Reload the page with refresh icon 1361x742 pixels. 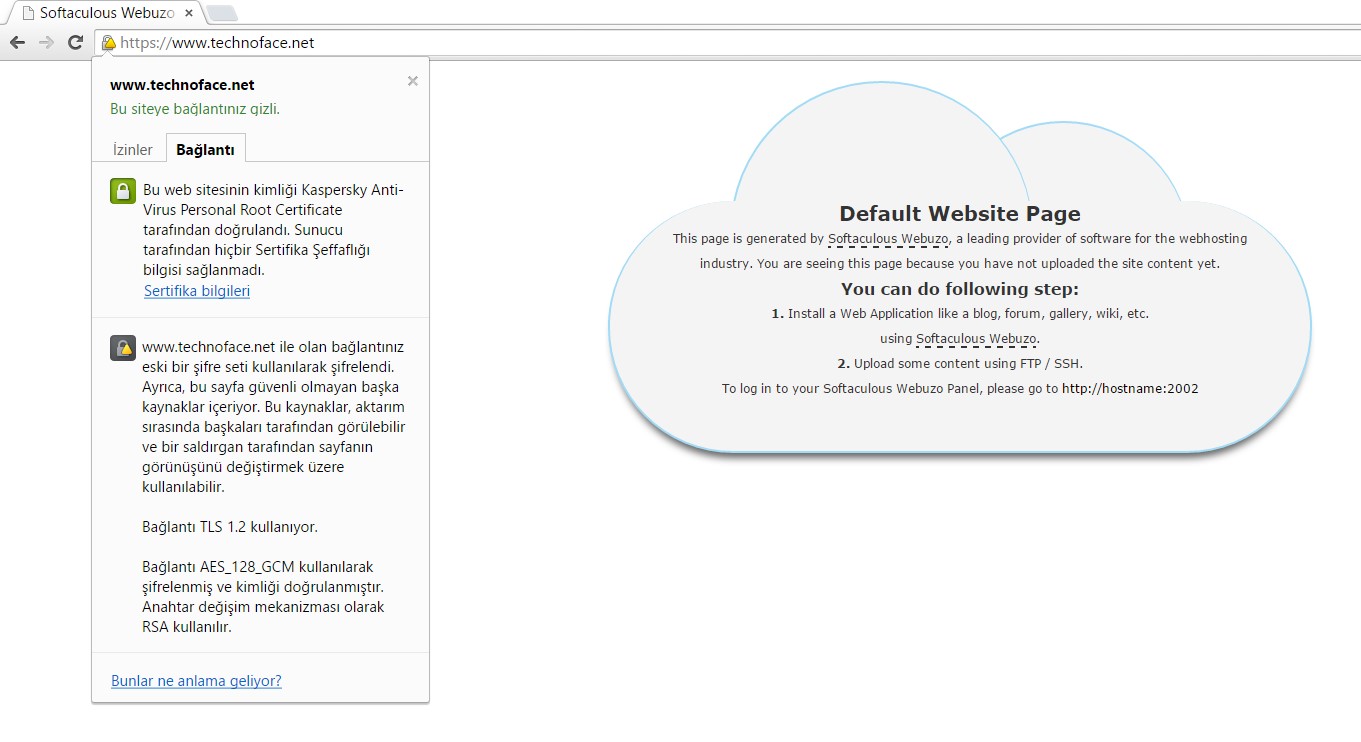[75, 42]
